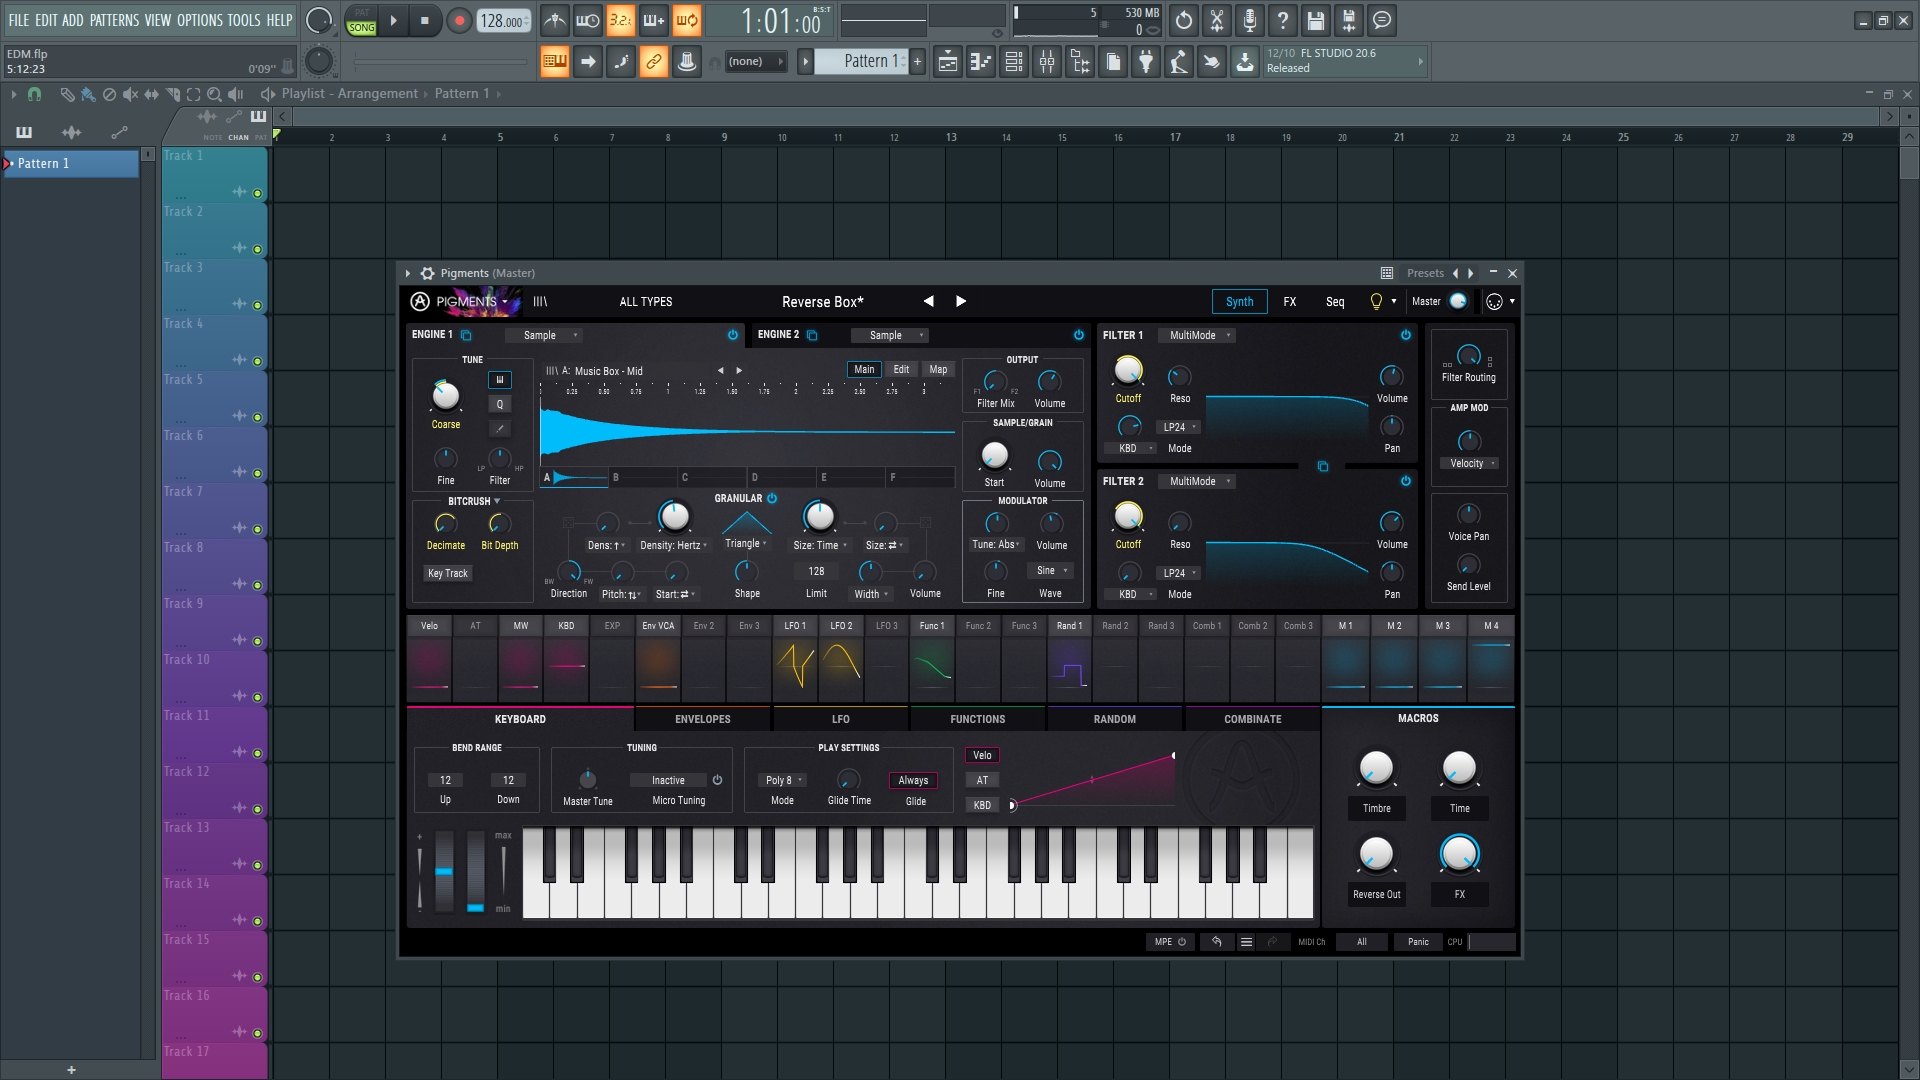Open the plugin picker plug icon
1920x1080 pixels.
click(1146, 62)
